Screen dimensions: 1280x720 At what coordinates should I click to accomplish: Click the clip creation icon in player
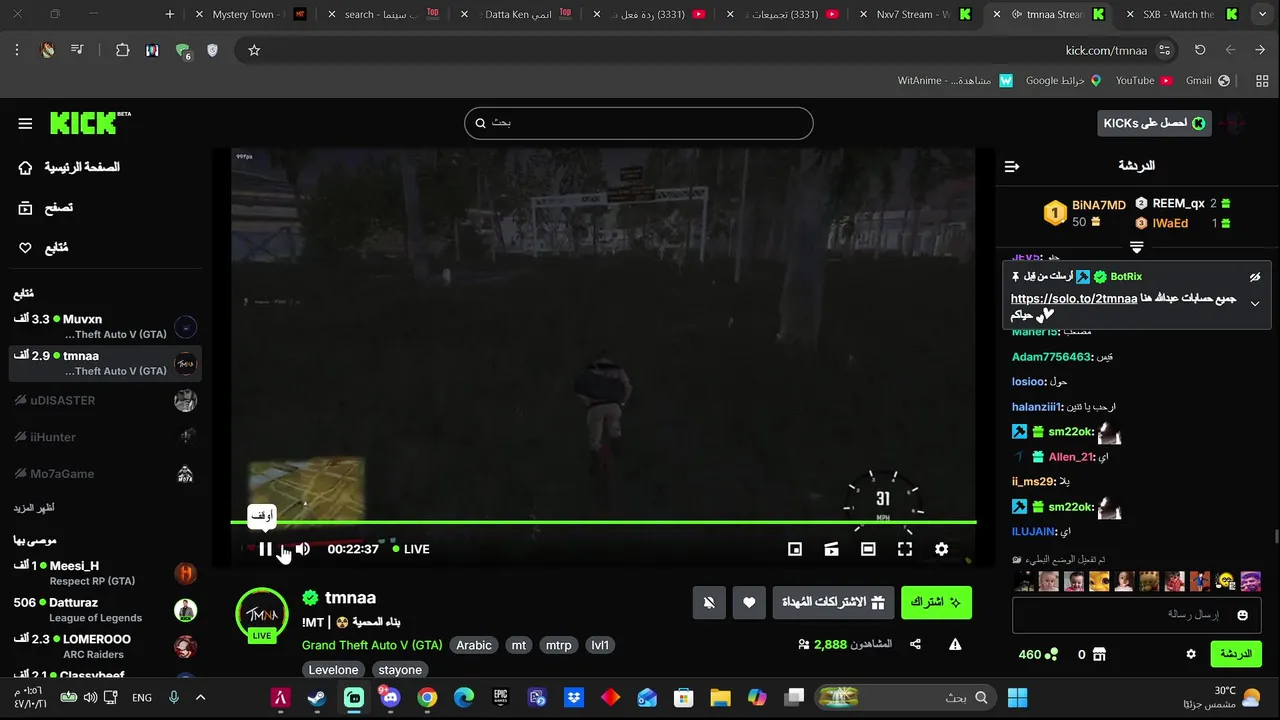tap(831, 549)
